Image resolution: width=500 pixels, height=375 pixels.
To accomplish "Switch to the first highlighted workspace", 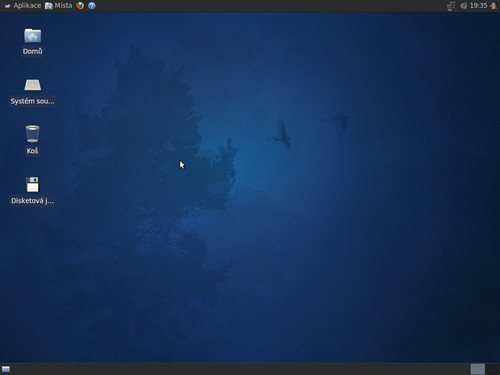I will click(478, 369).
